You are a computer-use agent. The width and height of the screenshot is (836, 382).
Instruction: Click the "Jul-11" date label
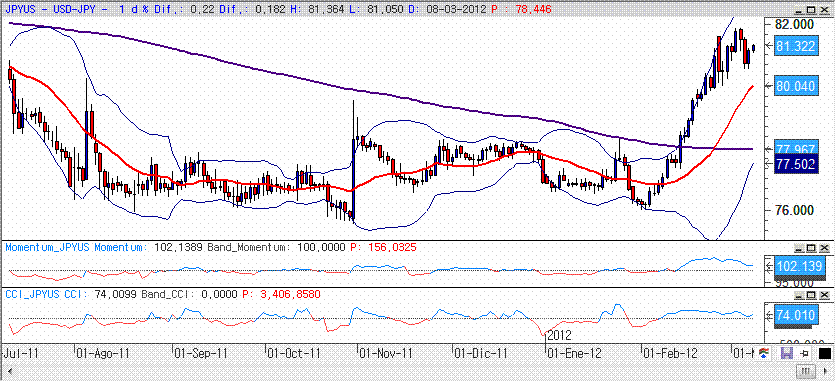coord(20,353)
